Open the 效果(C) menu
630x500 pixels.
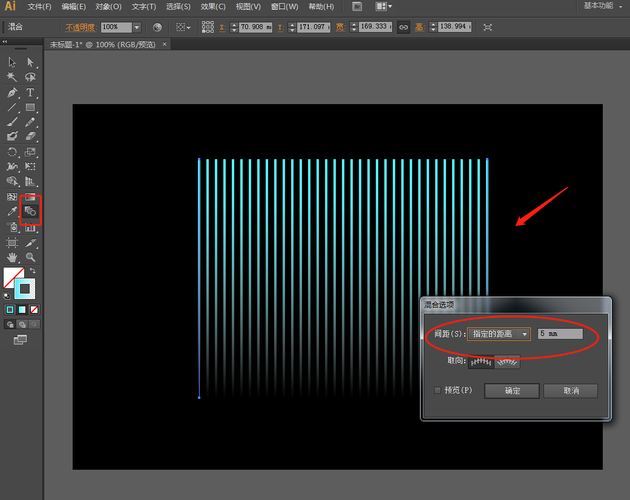(x=213, y=7)
